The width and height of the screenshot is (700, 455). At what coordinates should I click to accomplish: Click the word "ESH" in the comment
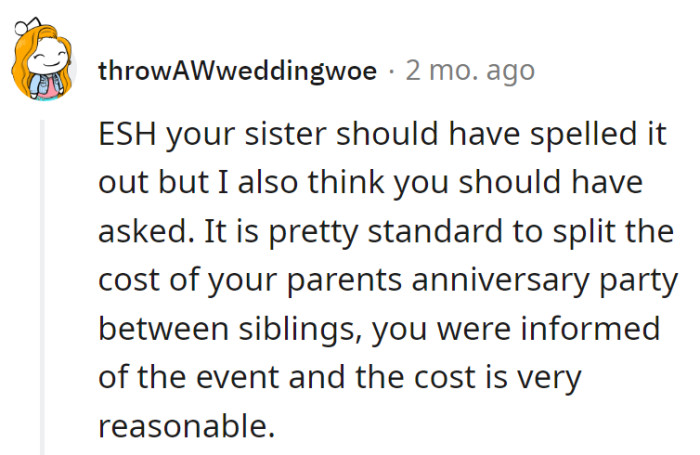(126, 136)
